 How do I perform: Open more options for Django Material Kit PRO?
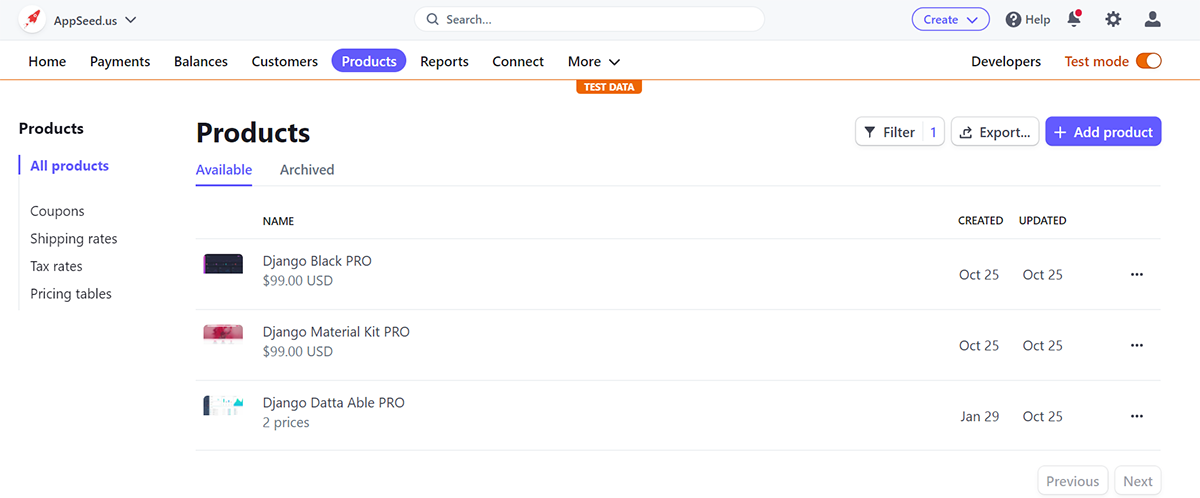(1136, 345)
